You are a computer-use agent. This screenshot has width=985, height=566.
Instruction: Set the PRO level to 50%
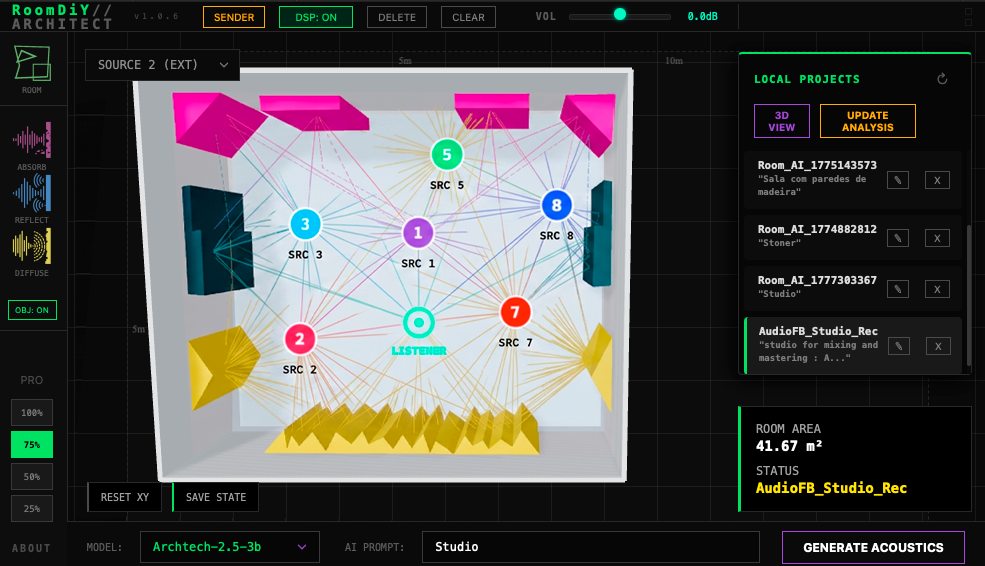pos(32,476)
